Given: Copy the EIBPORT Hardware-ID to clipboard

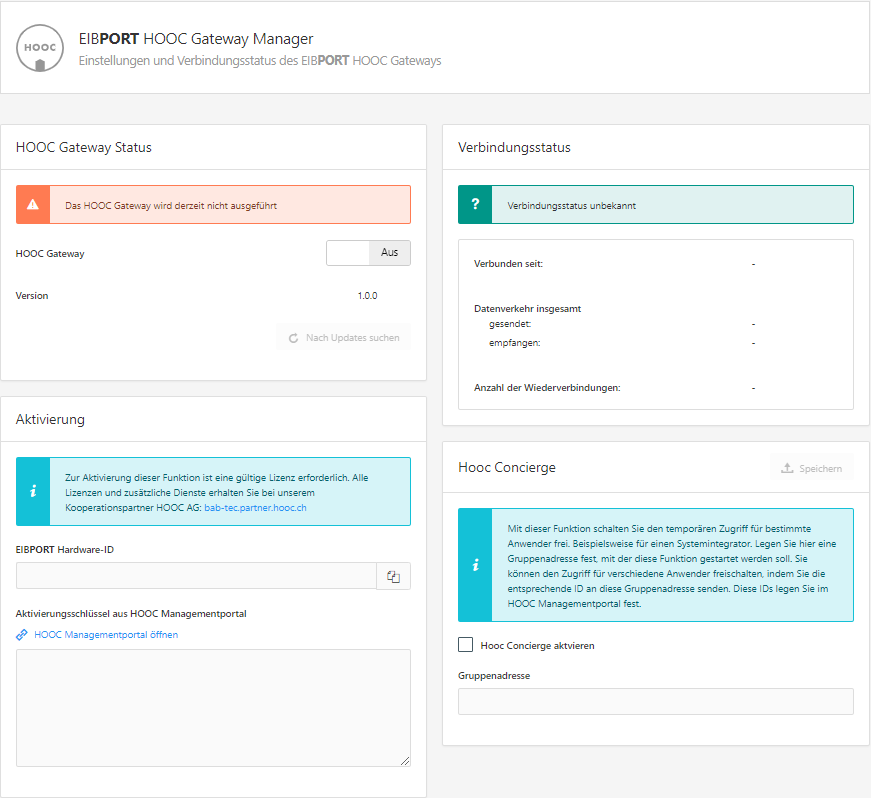Looking at the screenshot, I should (393, 576).
